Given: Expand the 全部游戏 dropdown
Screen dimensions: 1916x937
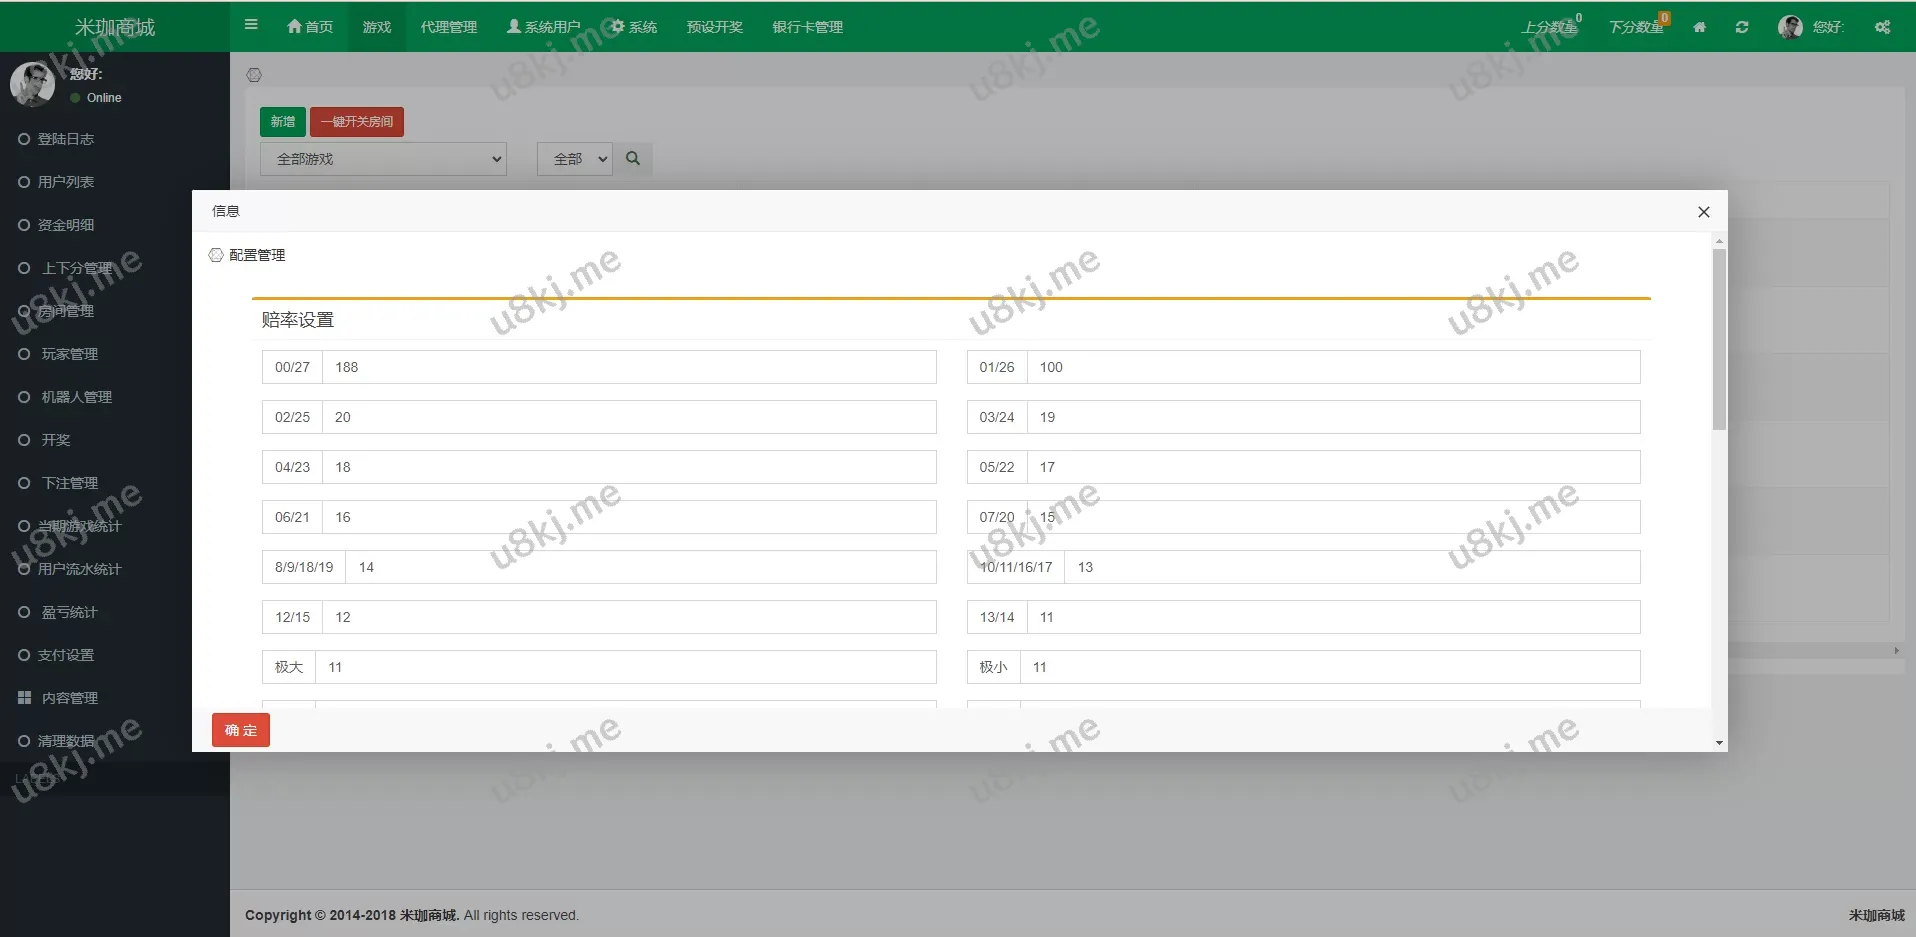Looking at the screenshot, I should [x=383, y=159].
